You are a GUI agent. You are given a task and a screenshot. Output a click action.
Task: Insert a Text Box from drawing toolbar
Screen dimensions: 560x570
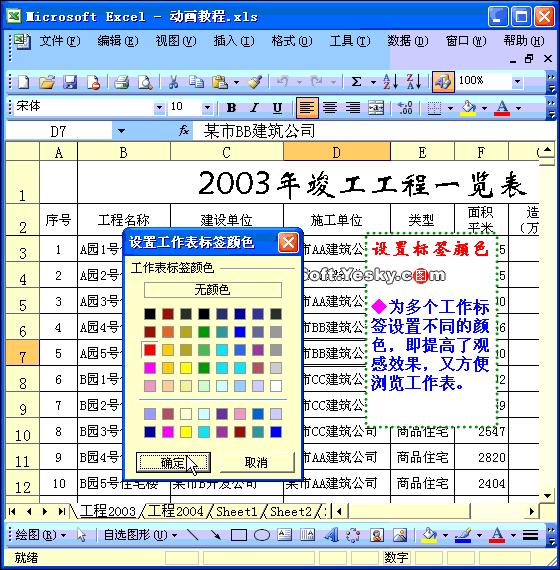[285, 535]
